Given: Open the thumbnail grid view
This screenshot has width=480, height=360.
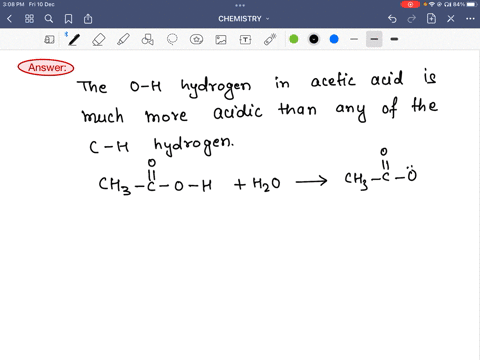Looking at the screenshot, I should pos(29,19).
